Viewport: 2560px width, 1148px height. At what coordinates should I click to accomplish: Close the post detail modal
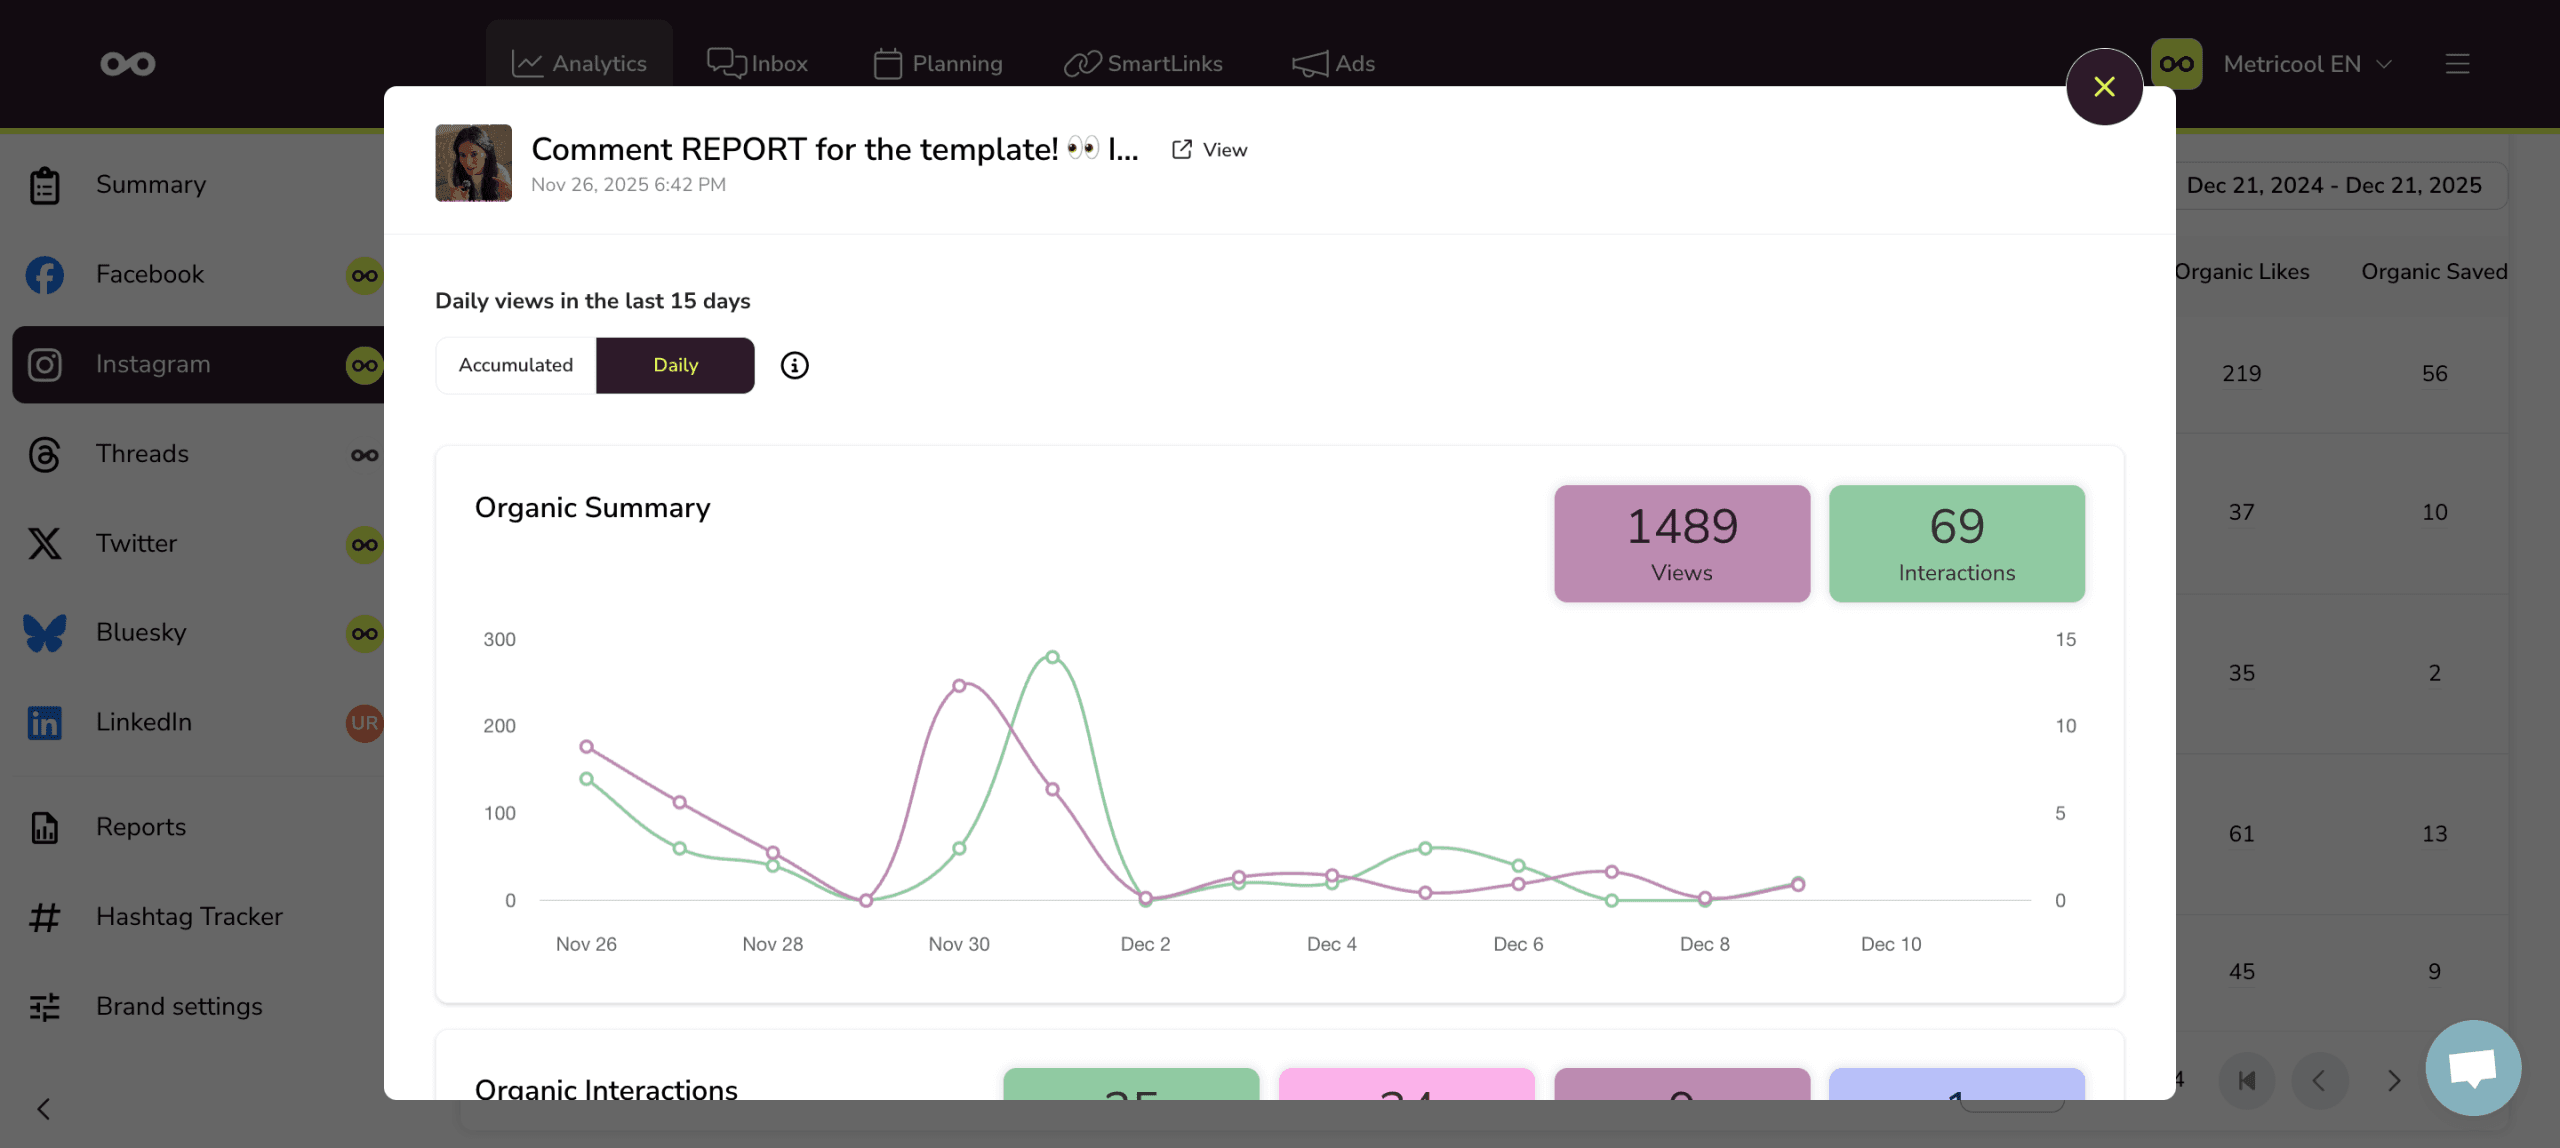pyautogui.click(x=2104, y=87)
